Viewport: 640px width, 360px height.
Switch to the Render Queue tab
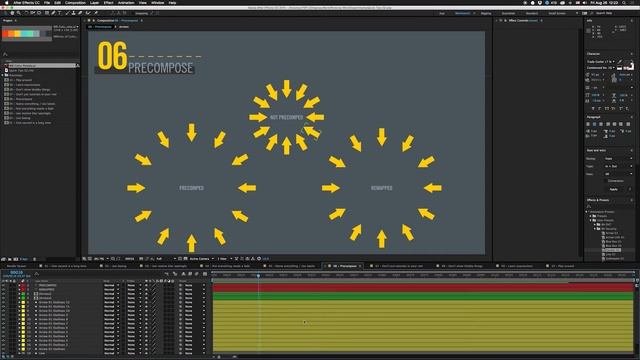(17, 266)
